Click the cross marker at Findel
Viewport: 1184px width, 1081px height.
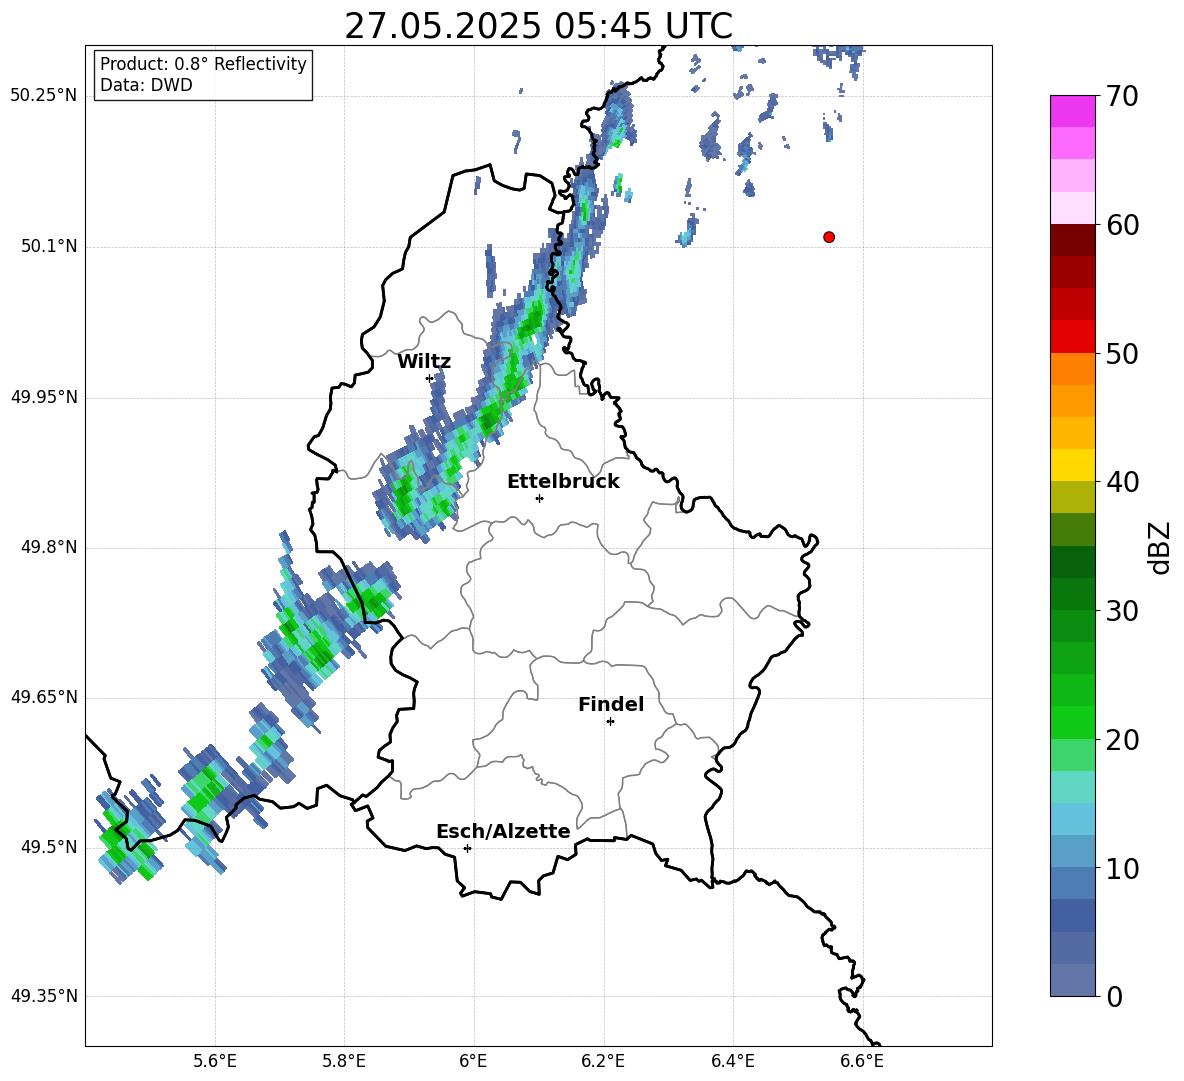[610, 722]
